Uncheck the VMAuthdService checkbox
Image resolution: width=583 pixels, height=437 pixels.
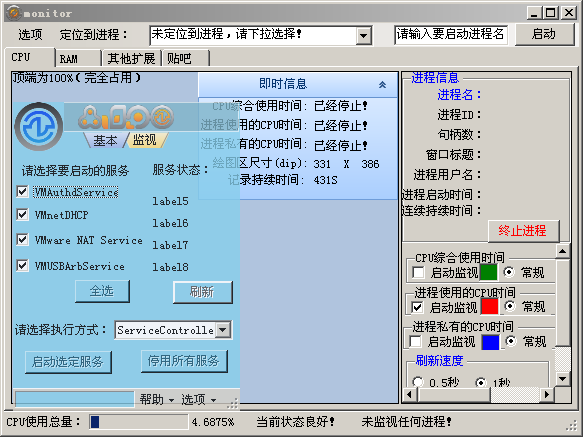pos(22,192)
